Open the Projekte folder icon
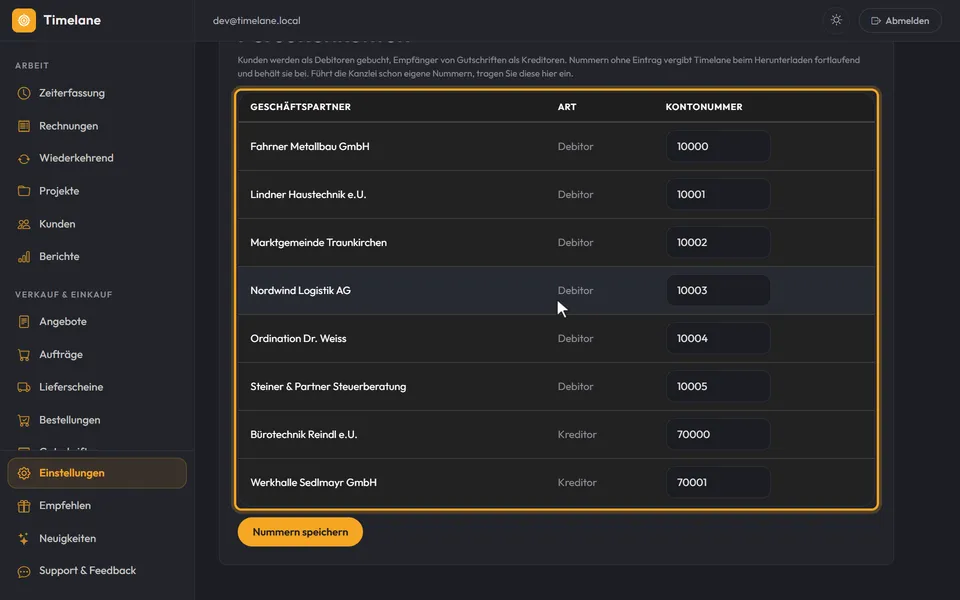Image resolution: width=960 pixels, height=600 pixels. (24, 191)
